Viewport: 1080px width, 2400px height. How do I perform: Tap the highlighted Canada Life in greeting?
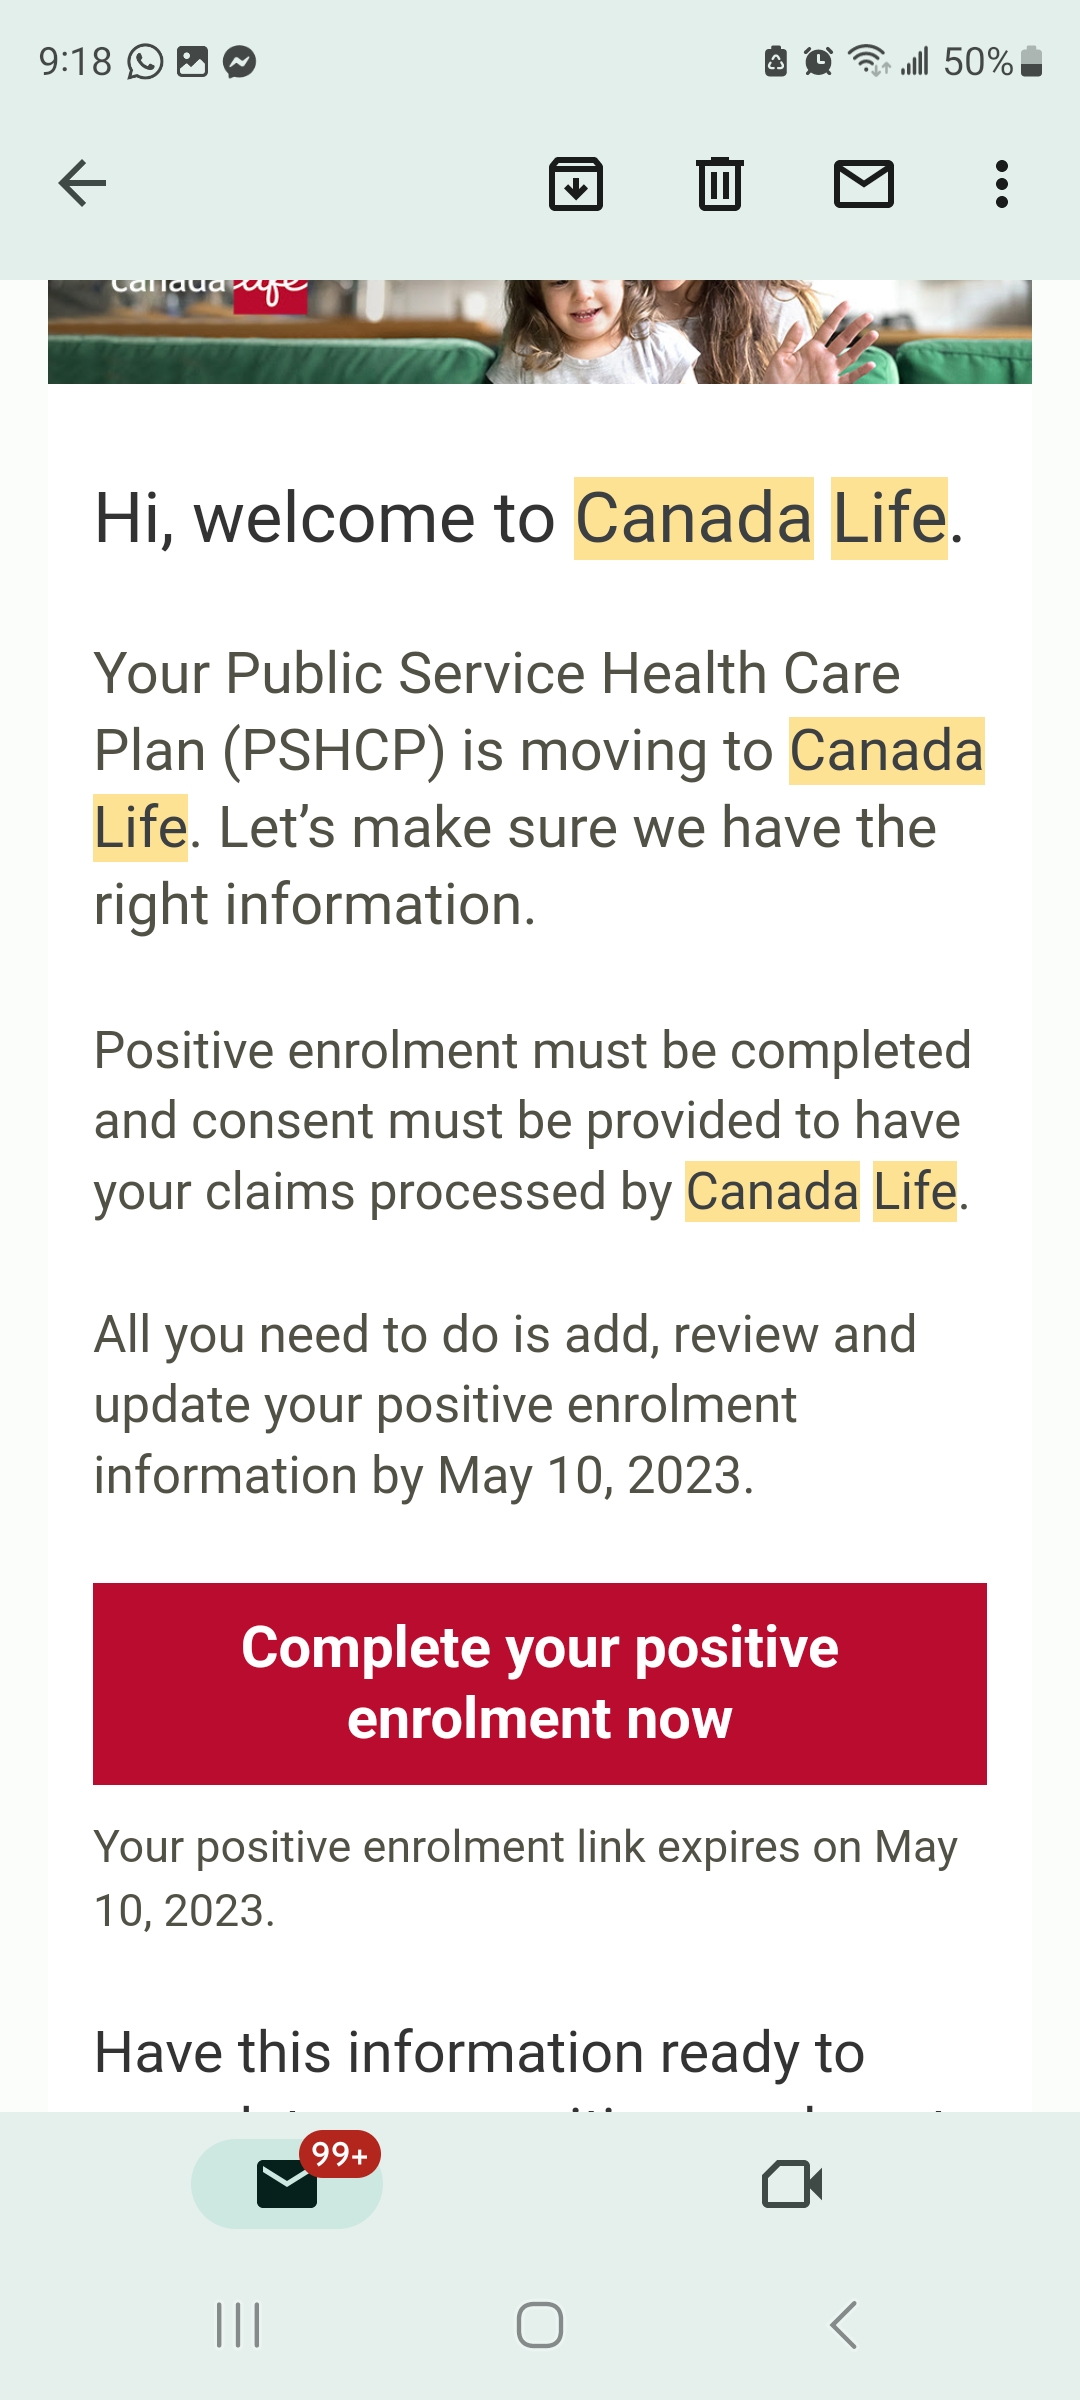760,519
